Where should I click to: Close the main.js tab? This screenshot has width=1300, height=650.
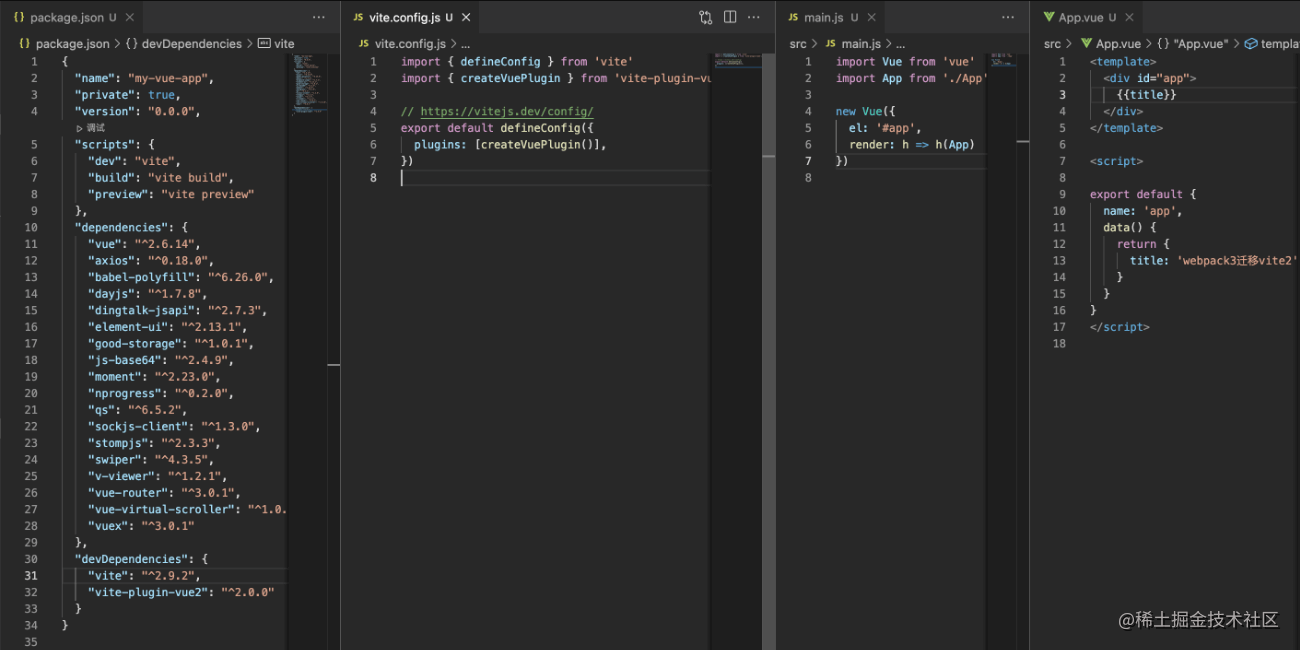click(872, 18)
